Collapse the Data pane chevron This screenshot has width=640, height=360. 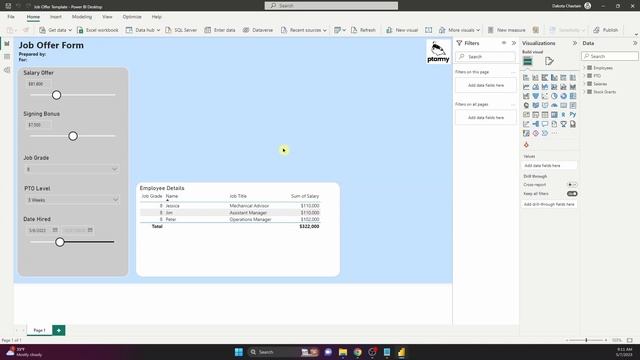point(635,43)
